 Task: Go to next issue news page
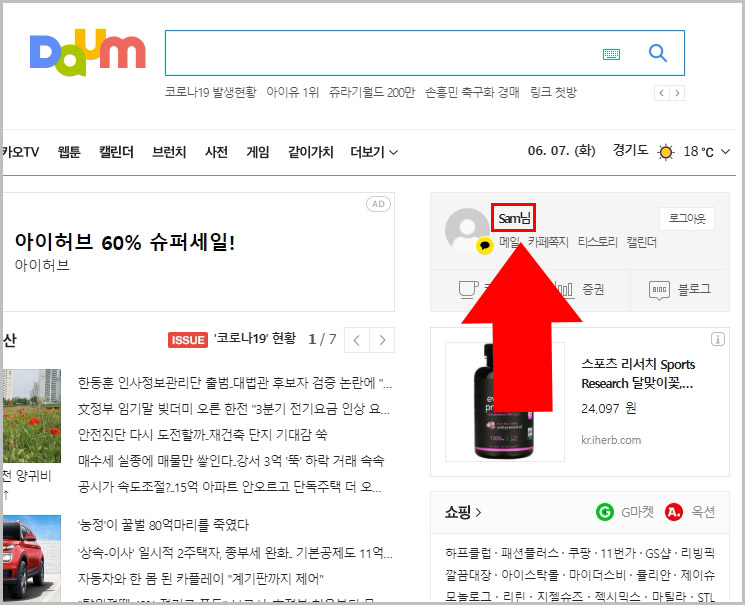[x=382, y=340]
